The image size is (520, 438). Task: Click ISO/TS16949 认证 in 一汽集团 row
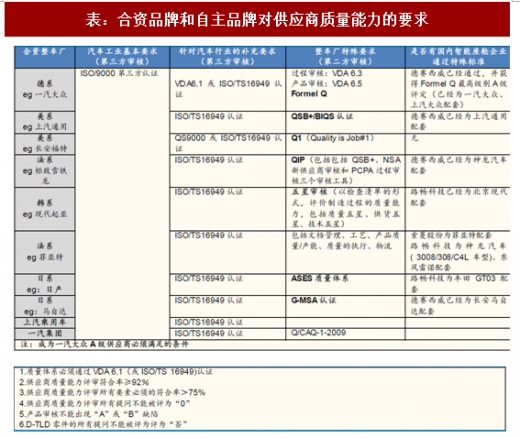pyautogui.click(x=209, y=333)
